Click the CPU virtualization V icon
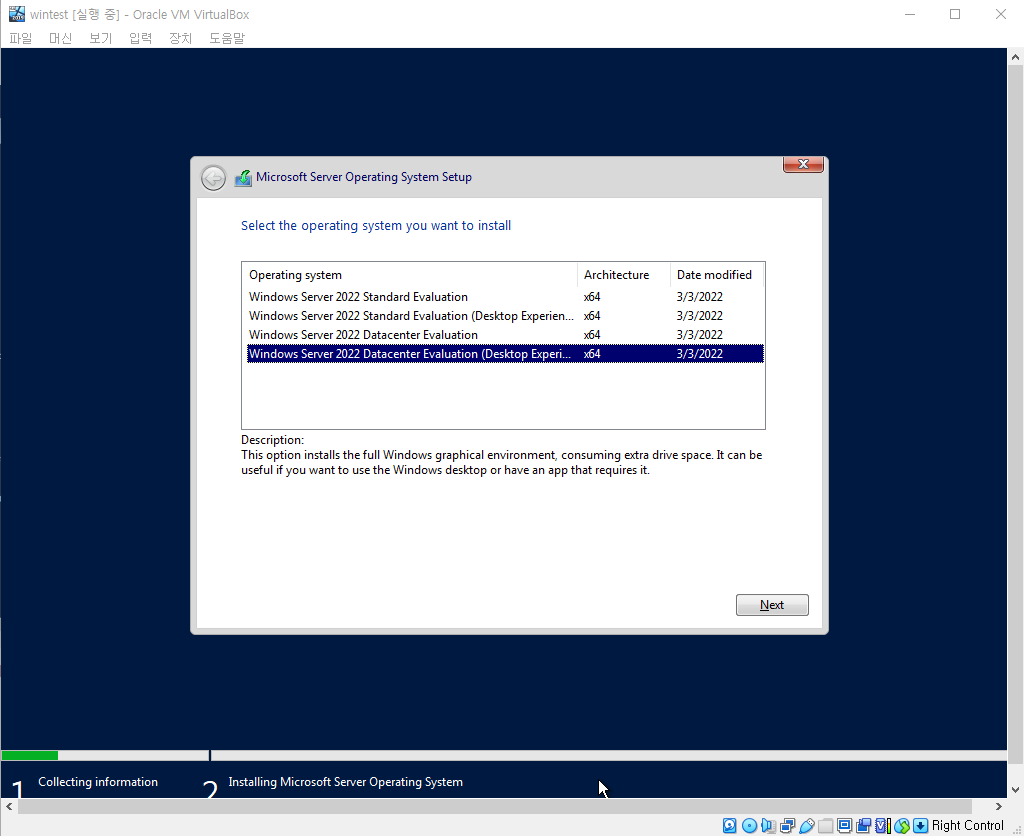The height and width of the screenshot is (836, 1024). [882, 826]
